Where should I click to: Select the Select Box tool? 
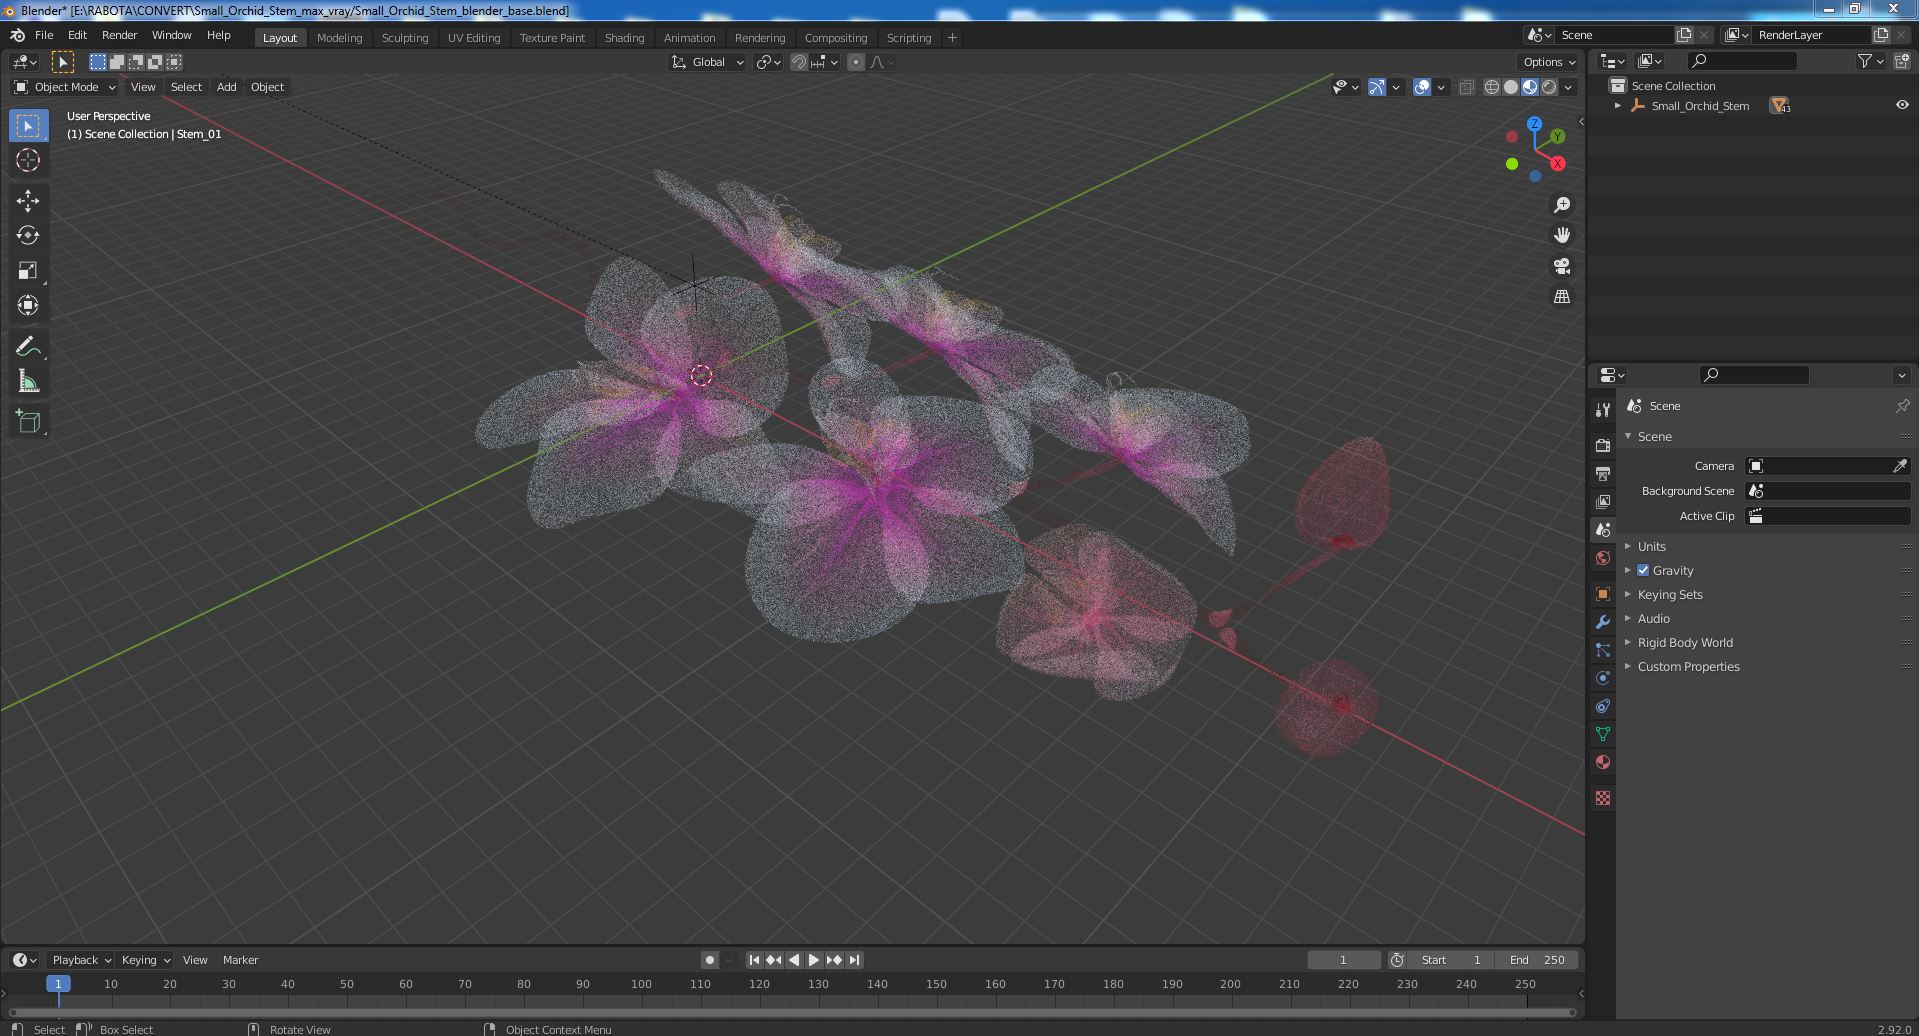click(x=28, y=125)
